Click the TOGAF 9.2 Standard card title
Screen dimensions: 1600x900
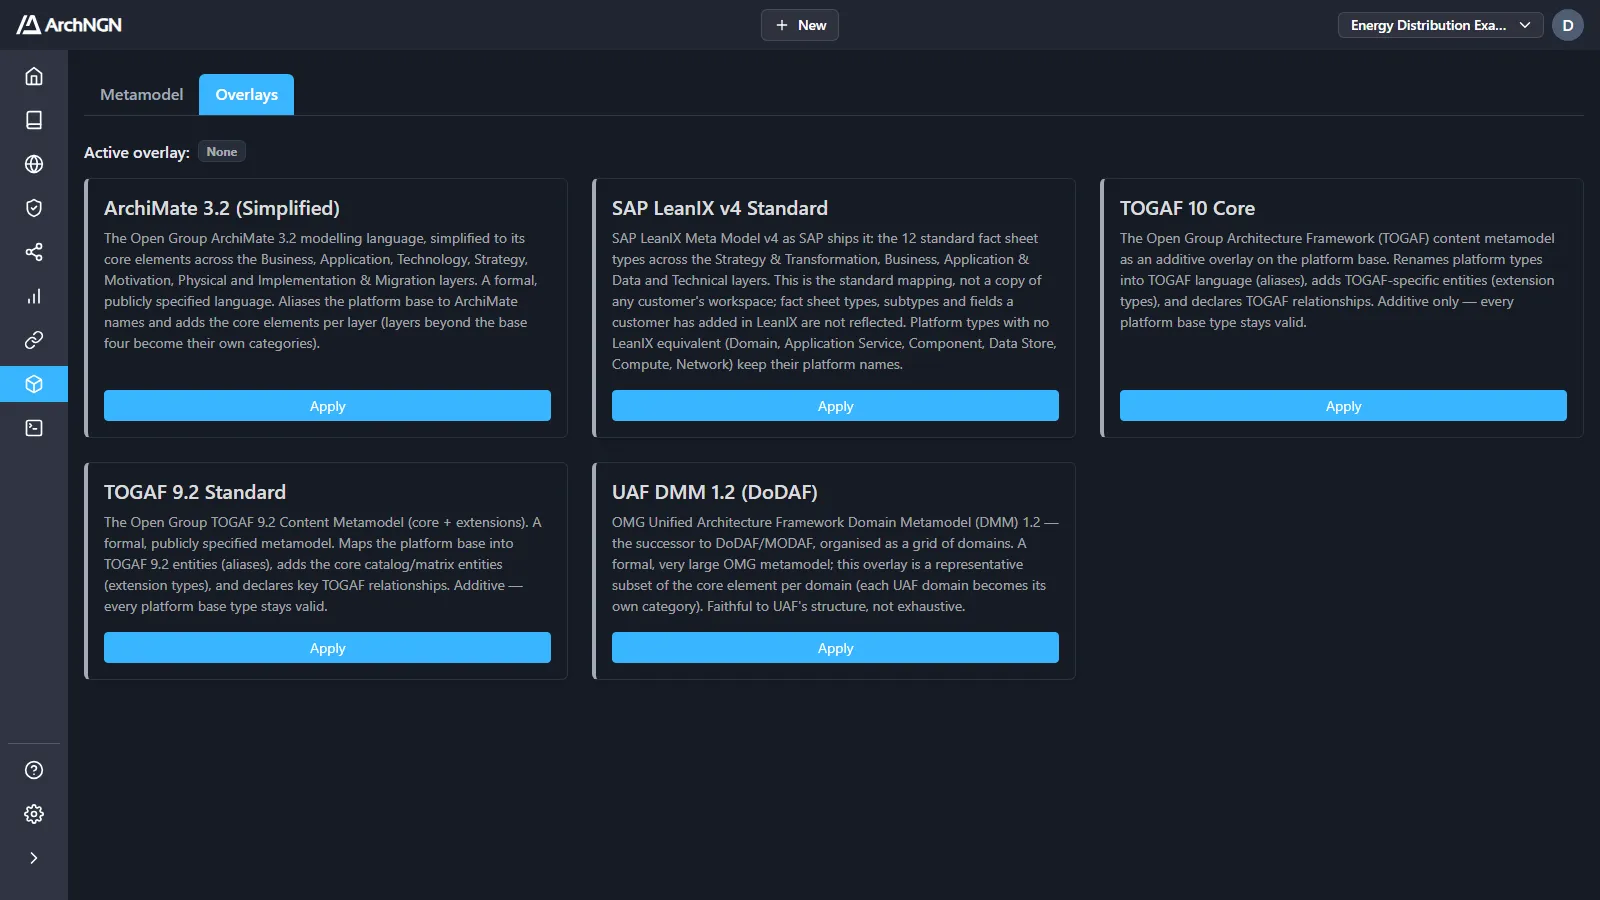[195, 492]
